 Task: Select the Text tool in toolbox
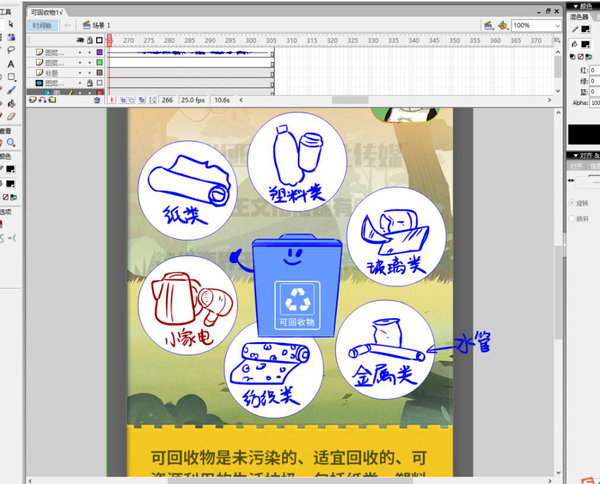tap(11, 62)
